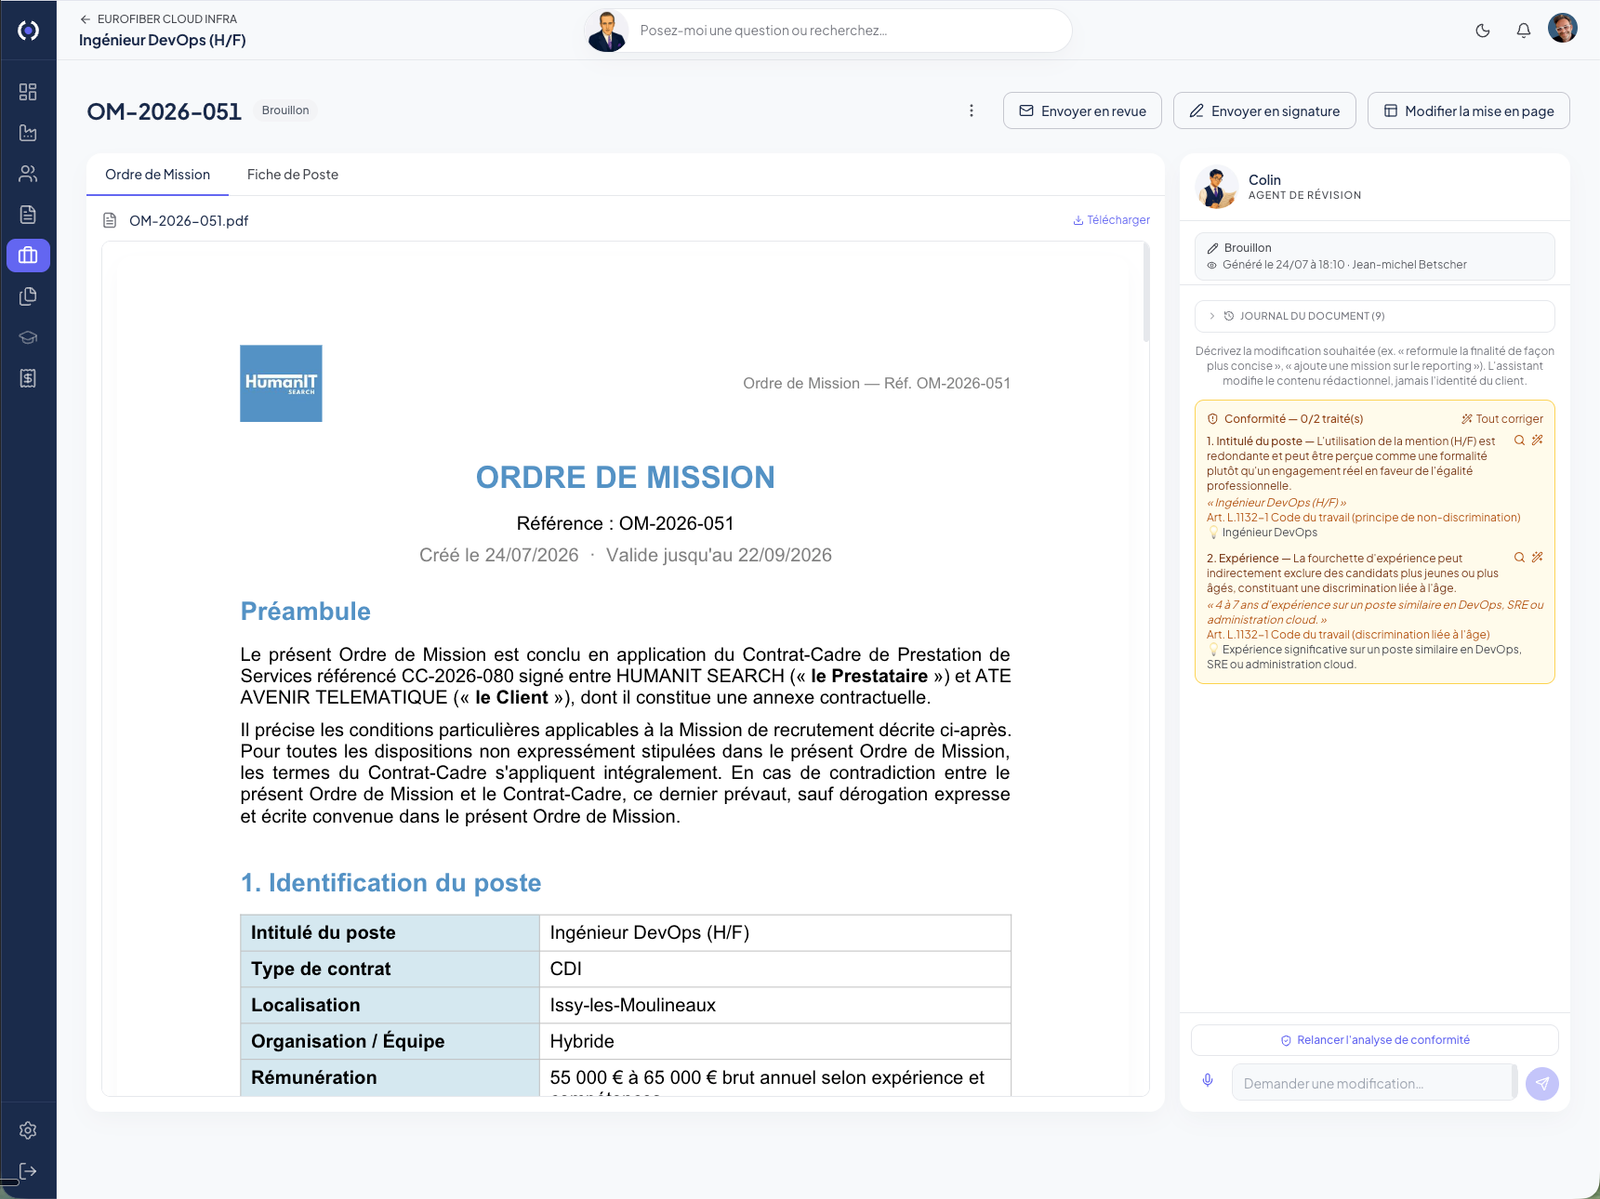Click the Ingénieur DevOps (H/F) table cell
The width and height of the screenshot is (1600, 1199).
[775, 933]
